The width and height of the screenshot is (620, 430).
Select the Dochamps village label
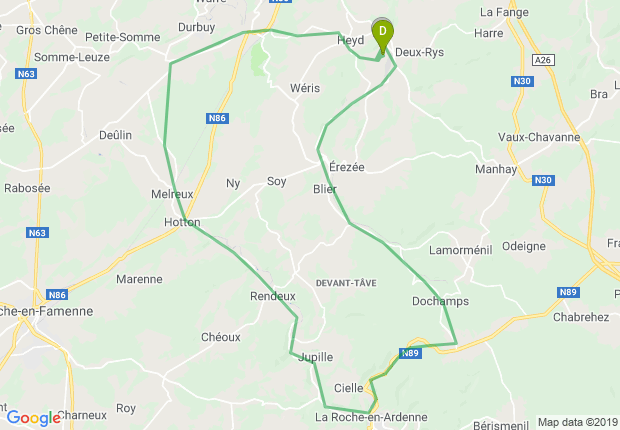pyautogui.click(x=440, y=301)
